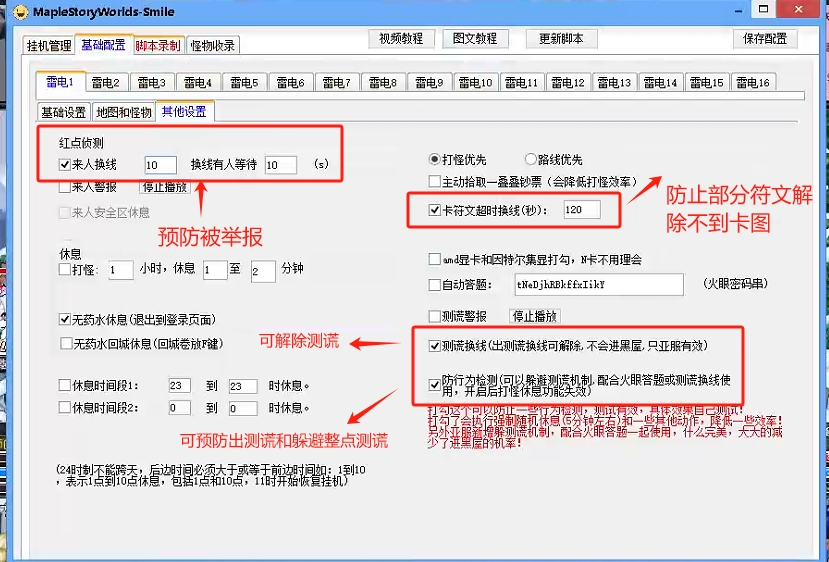This screenshot has width=829, height=562.
Task: Select the 雷电8 tab
Action: (x=383, y=82)
